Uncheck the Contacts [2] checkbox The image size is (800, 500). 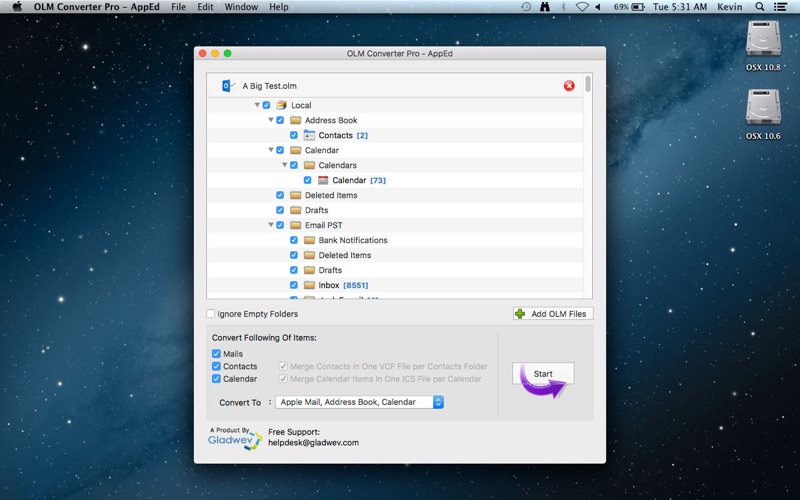coord(294,135)
